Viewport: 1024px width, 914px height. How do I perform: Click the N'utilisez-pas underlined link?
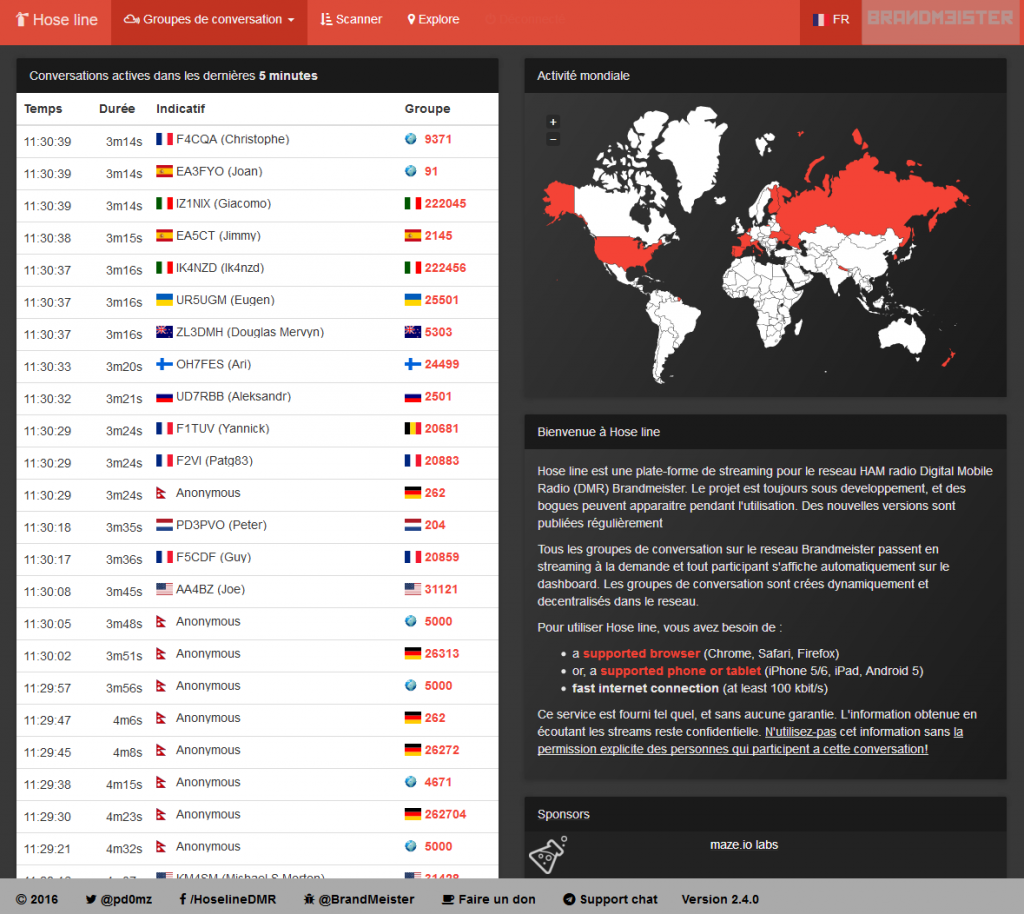click(x=801, y=732)
